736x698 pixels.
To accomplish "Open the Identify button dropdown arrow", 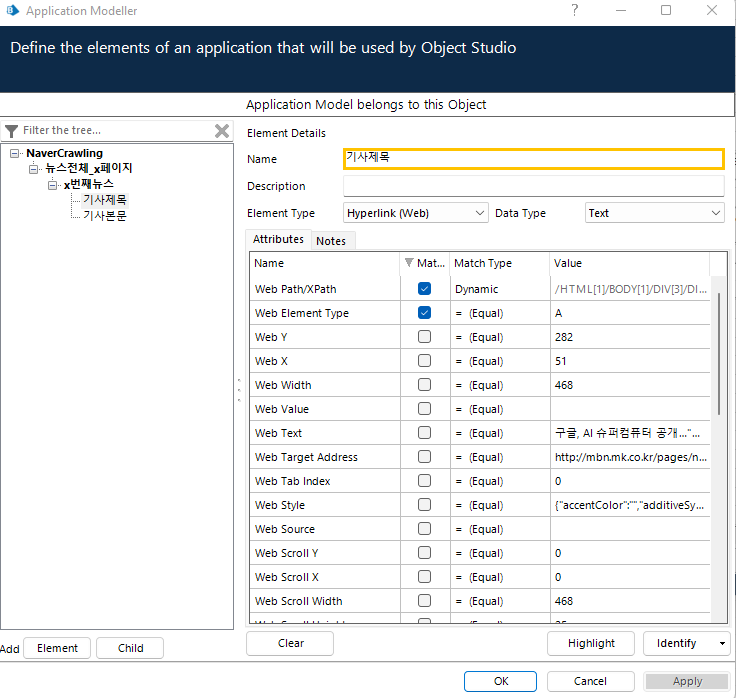I will (x=722, y=643).
